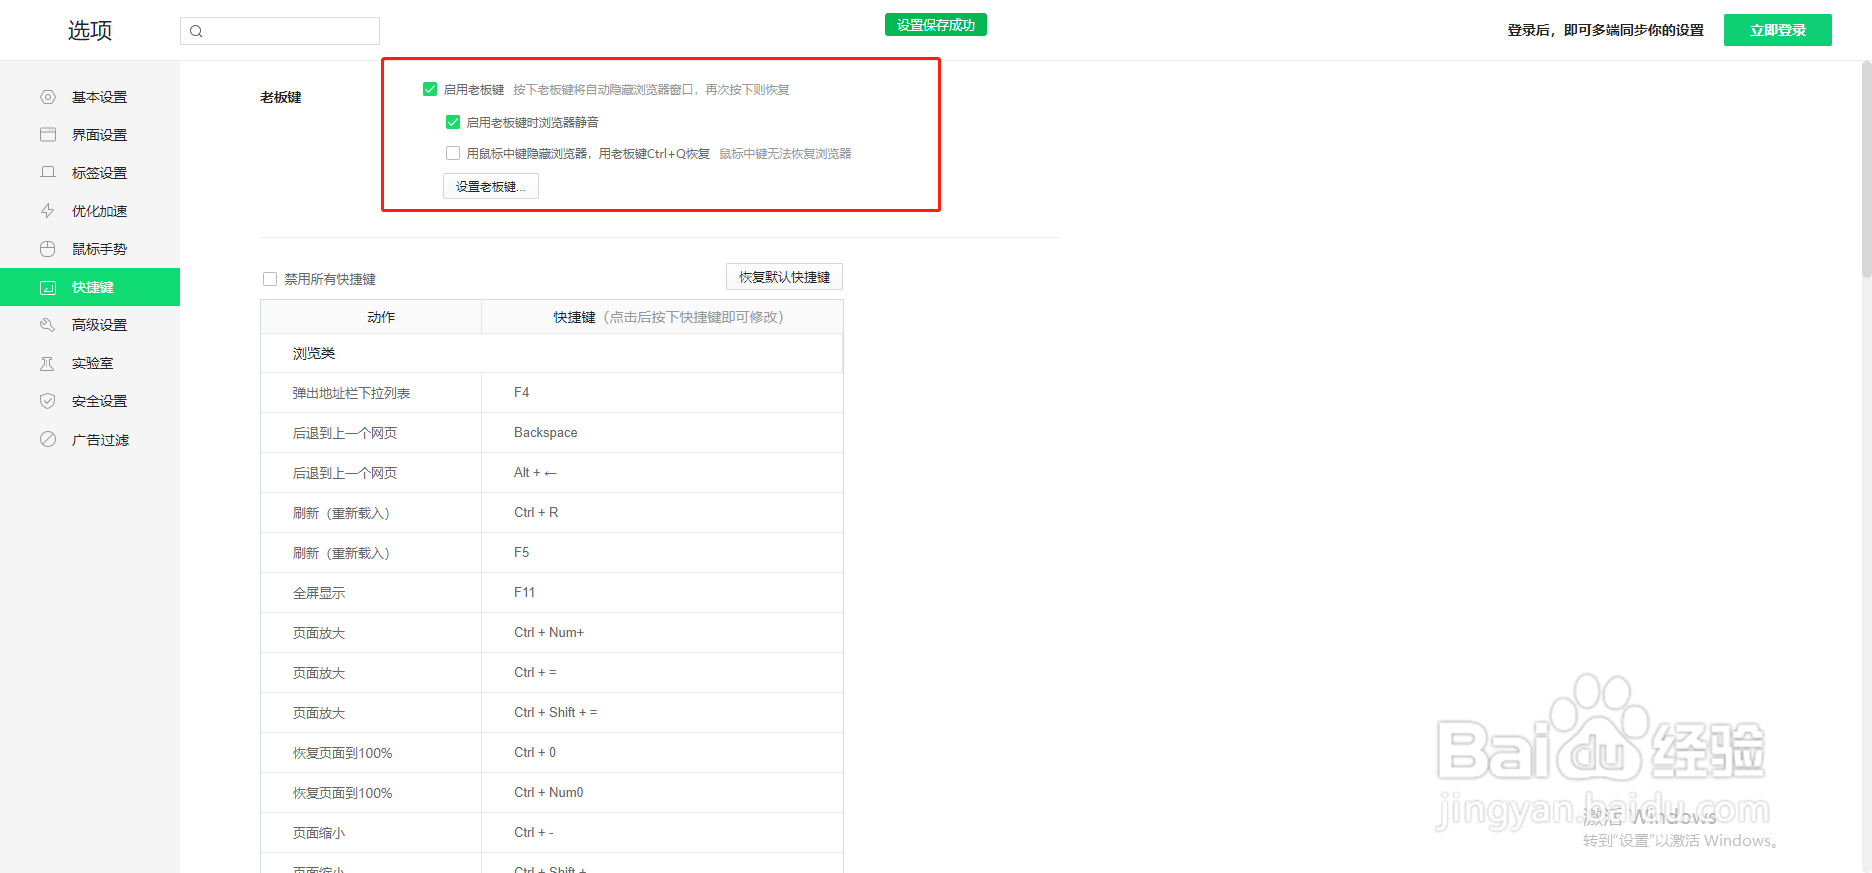Screen dimensions: 1872x873
Task: Click the 页面缩小 action label for Ctrl + -
Action: 319,833
